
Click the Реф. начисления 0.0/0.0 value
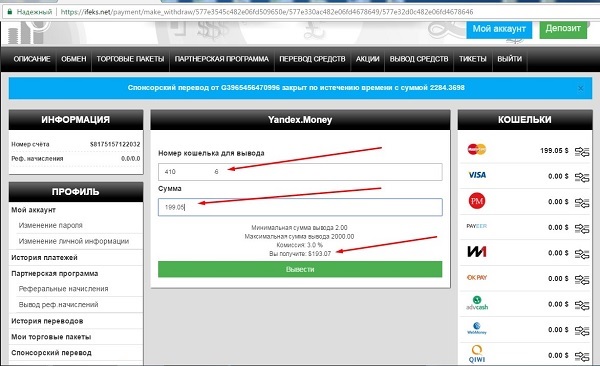pyautogui.click(x=130, y=158)
